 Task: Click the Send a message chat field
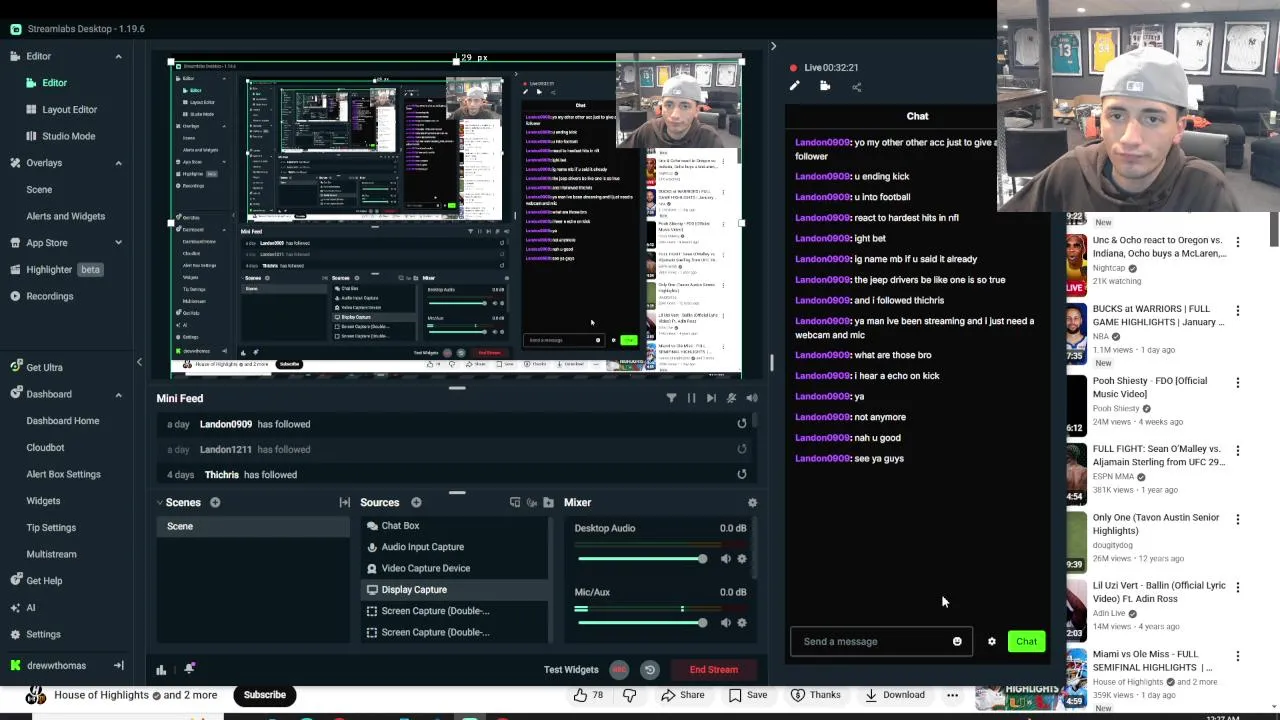[x=880, y=642]
